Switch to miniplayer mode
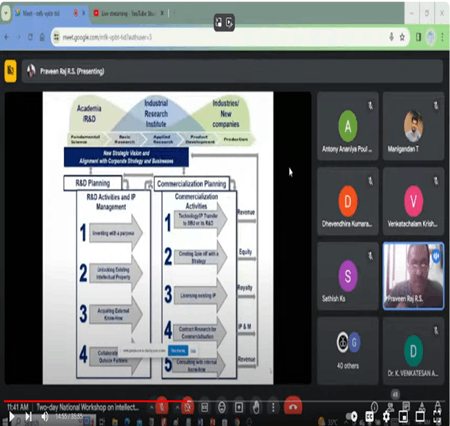Viewport: 450px width, 426px height. click(403, 416)
